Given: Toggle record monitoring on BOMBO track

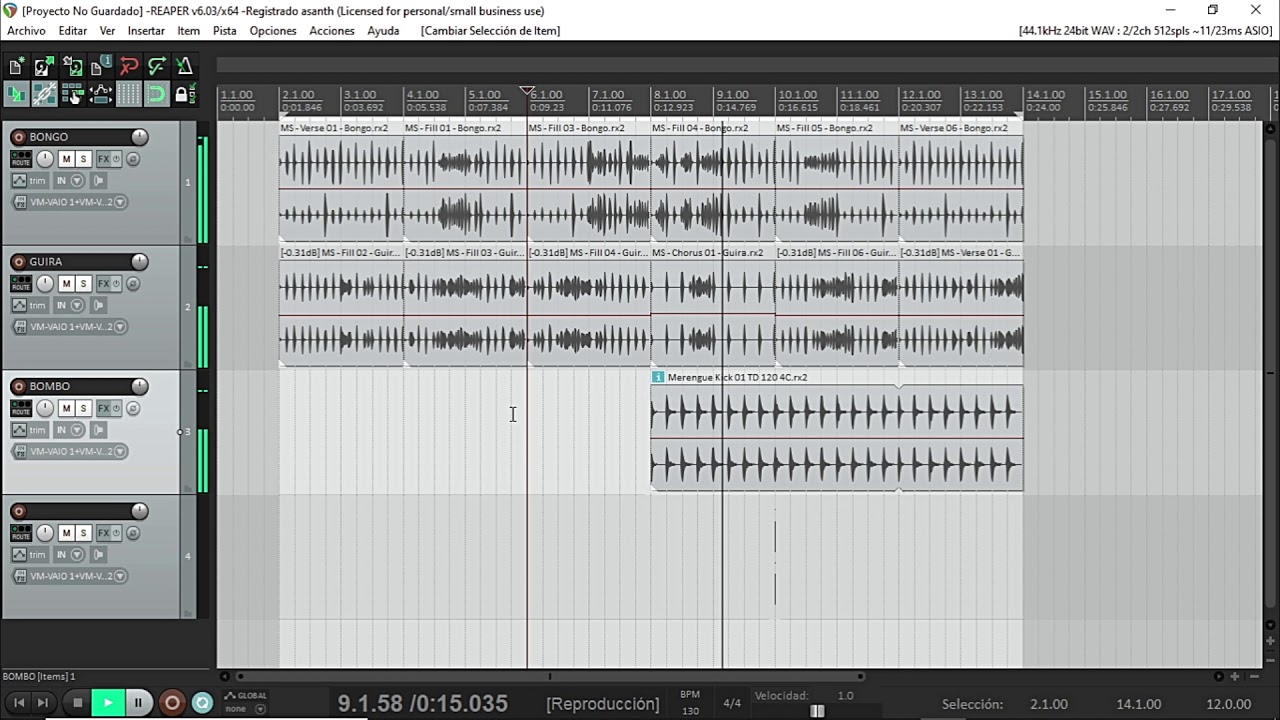Looking at the screenshot, I should coord(98,430).
